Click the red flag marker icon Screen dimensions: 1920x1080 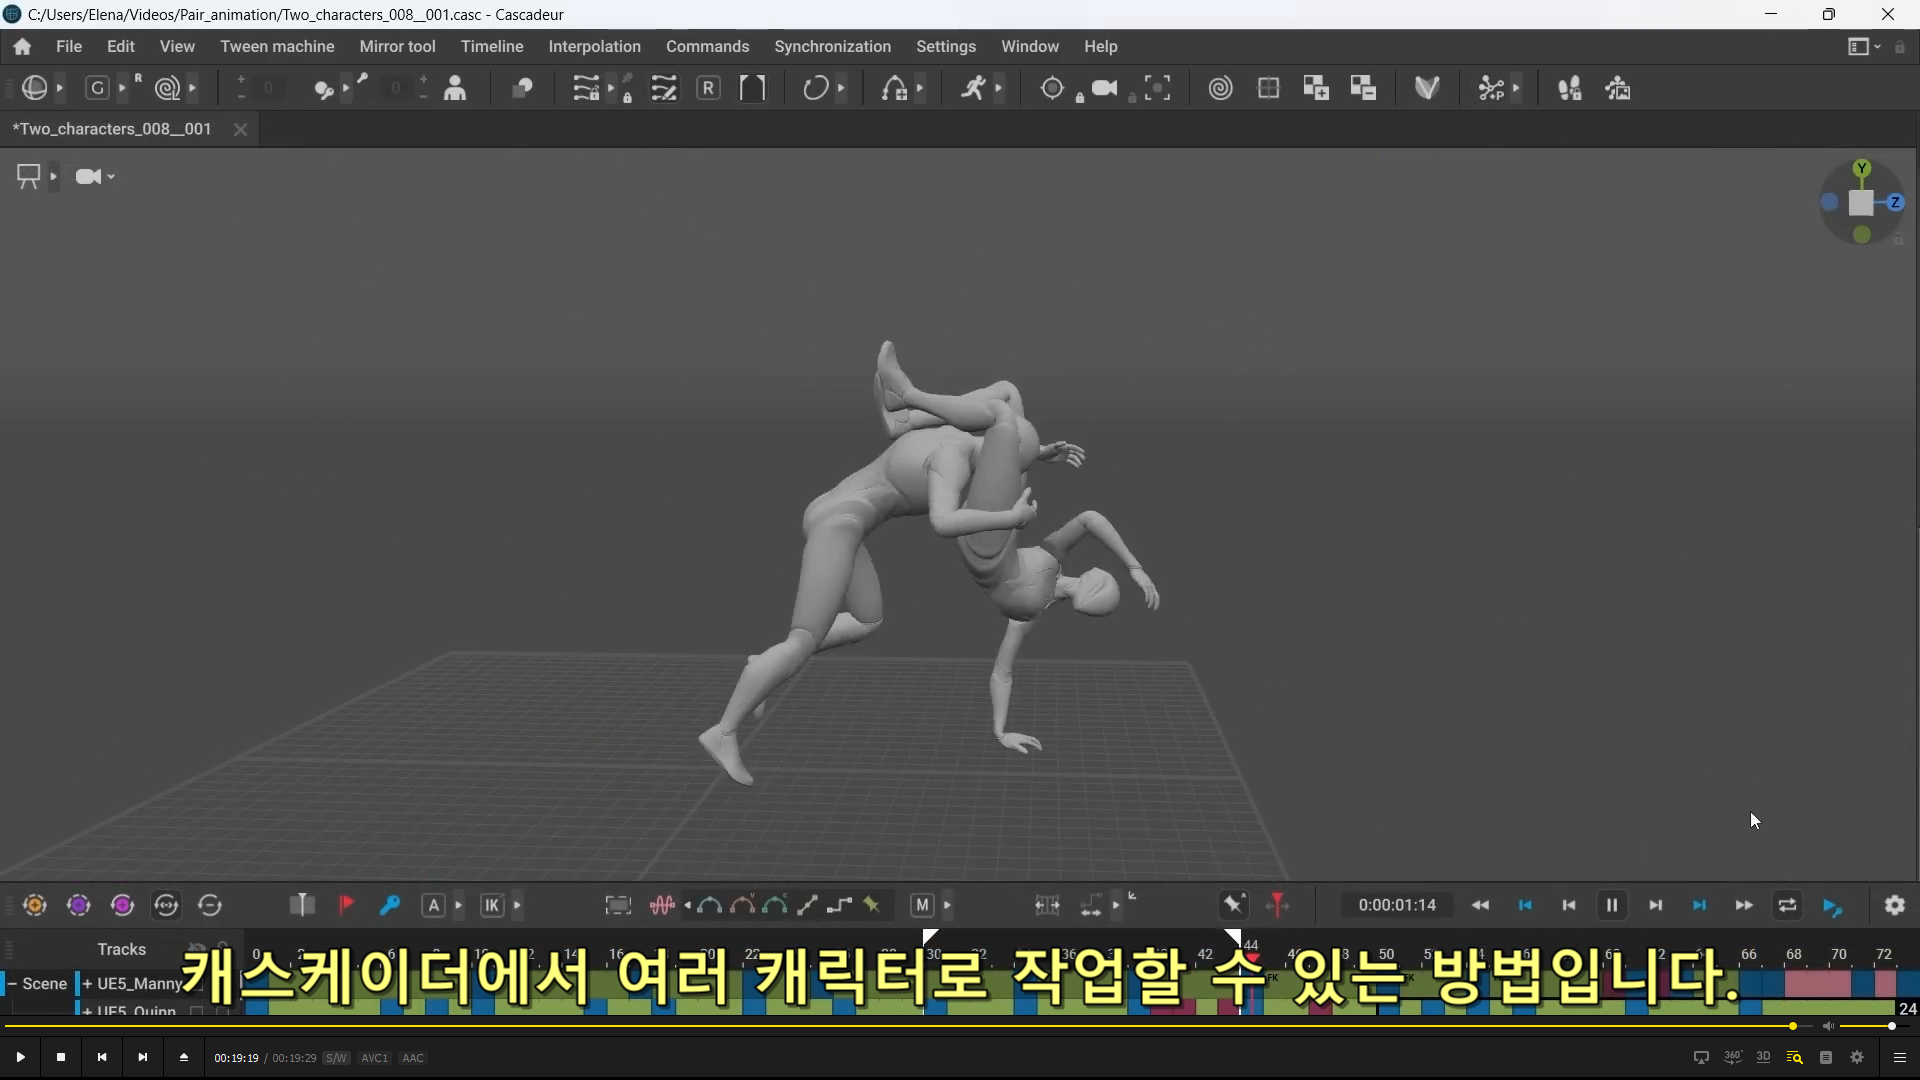346,906
